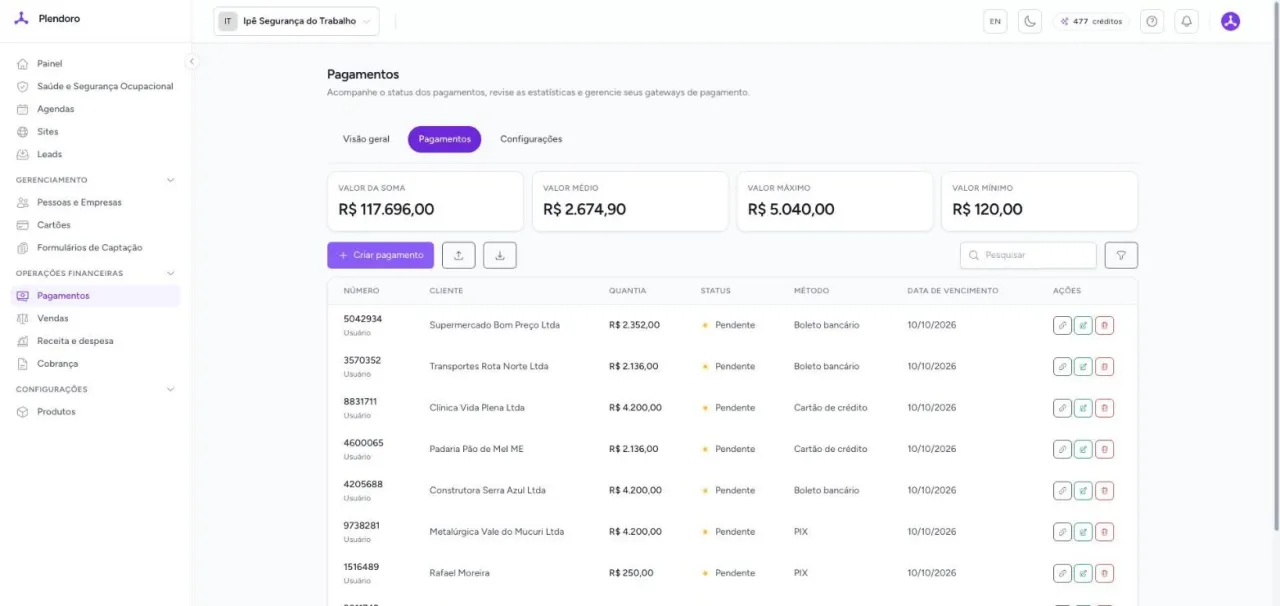Focus the Pesquisar search field

click(1028, 255)
